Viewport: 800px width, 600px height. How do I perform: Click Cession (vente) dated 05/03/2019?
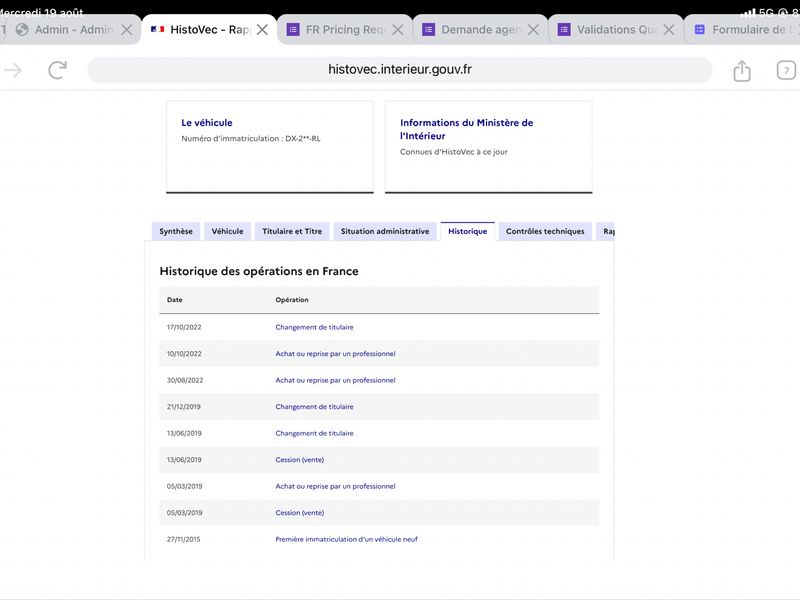[x=299, y=513]
